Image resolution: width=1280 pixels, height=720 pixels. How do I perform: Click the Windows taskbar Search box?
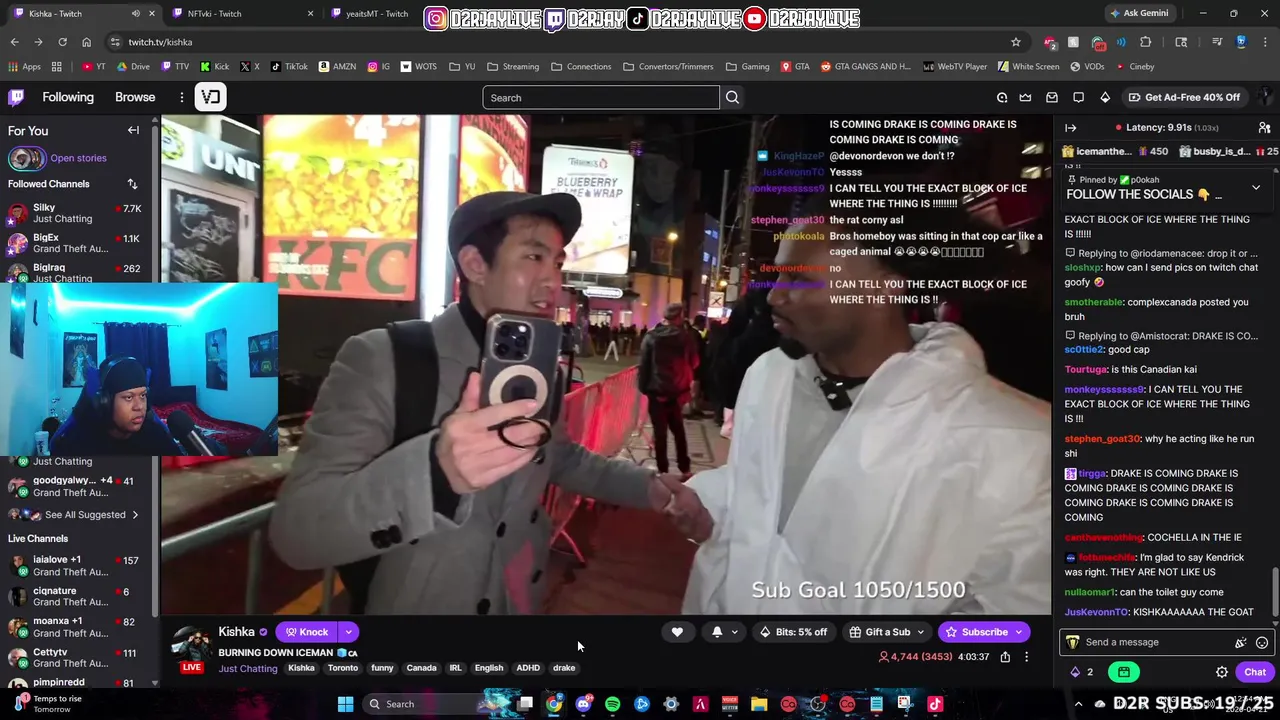[x=423, y=704]
